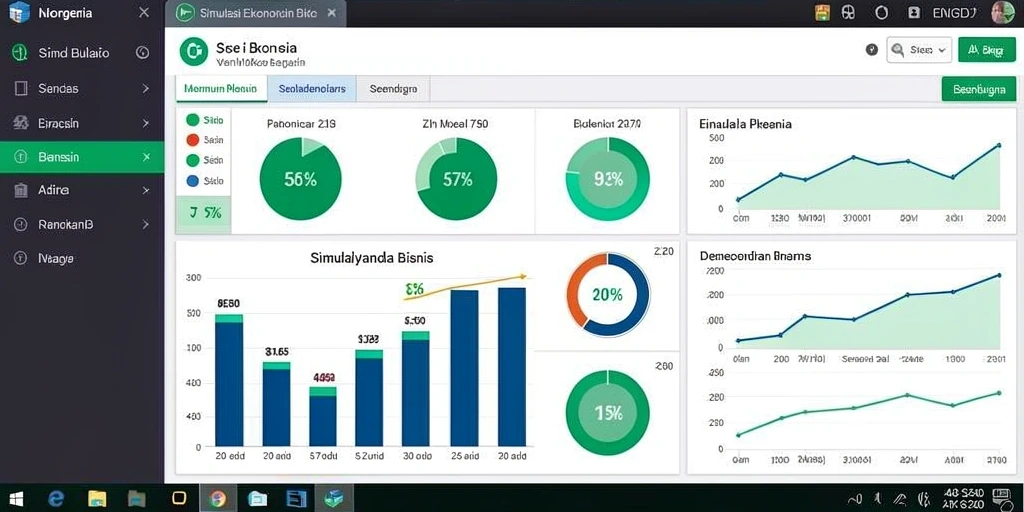Click the green Beanbugna button
The height and width of the screenshot is (512, 1024).
pyautogui.click(x=979, y=89)
